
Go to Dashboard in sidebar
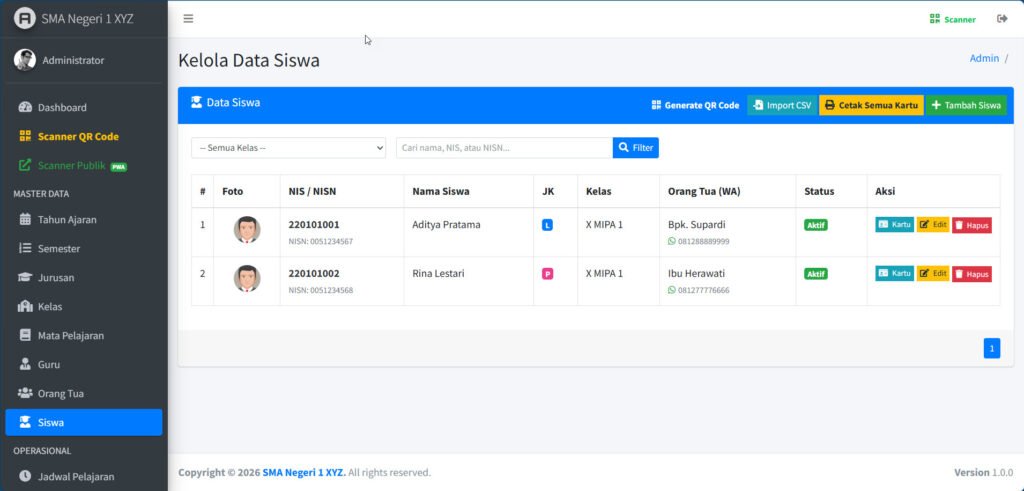pos(84,108)
